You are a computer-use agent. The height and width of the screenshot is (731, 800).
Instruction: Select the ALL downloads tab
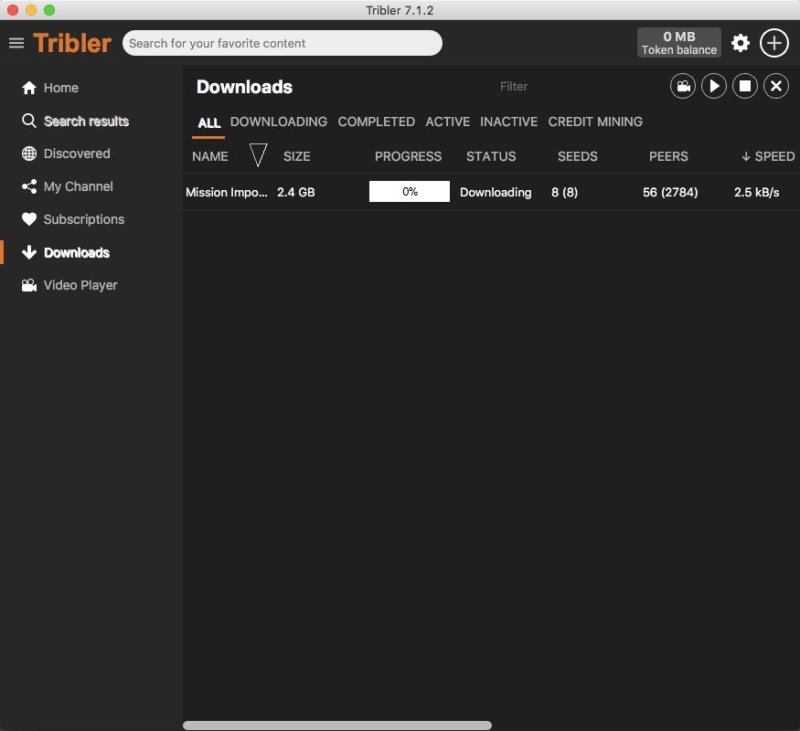tap(209, 122)
